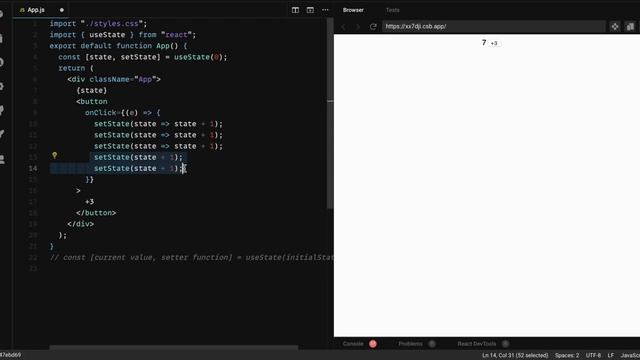The width and height of the screenshot is (640, 360).
Task: Click the unsaved-changes dot on App.js tab
Action: (x=62, y=10)
